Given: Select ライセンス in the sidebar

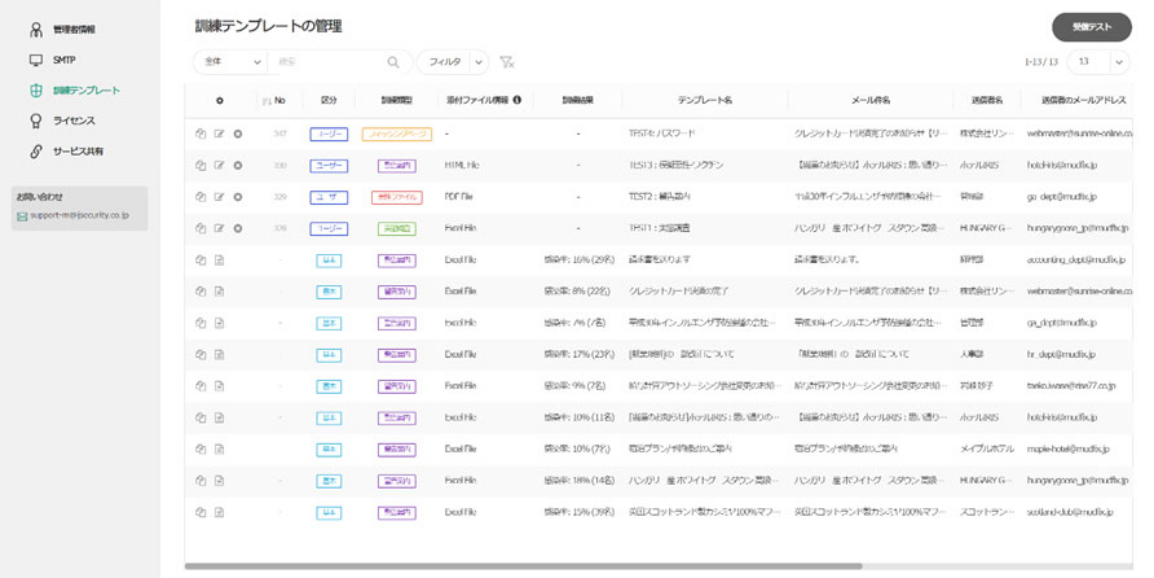Looking at the screenshot, I should coord(74,121).
